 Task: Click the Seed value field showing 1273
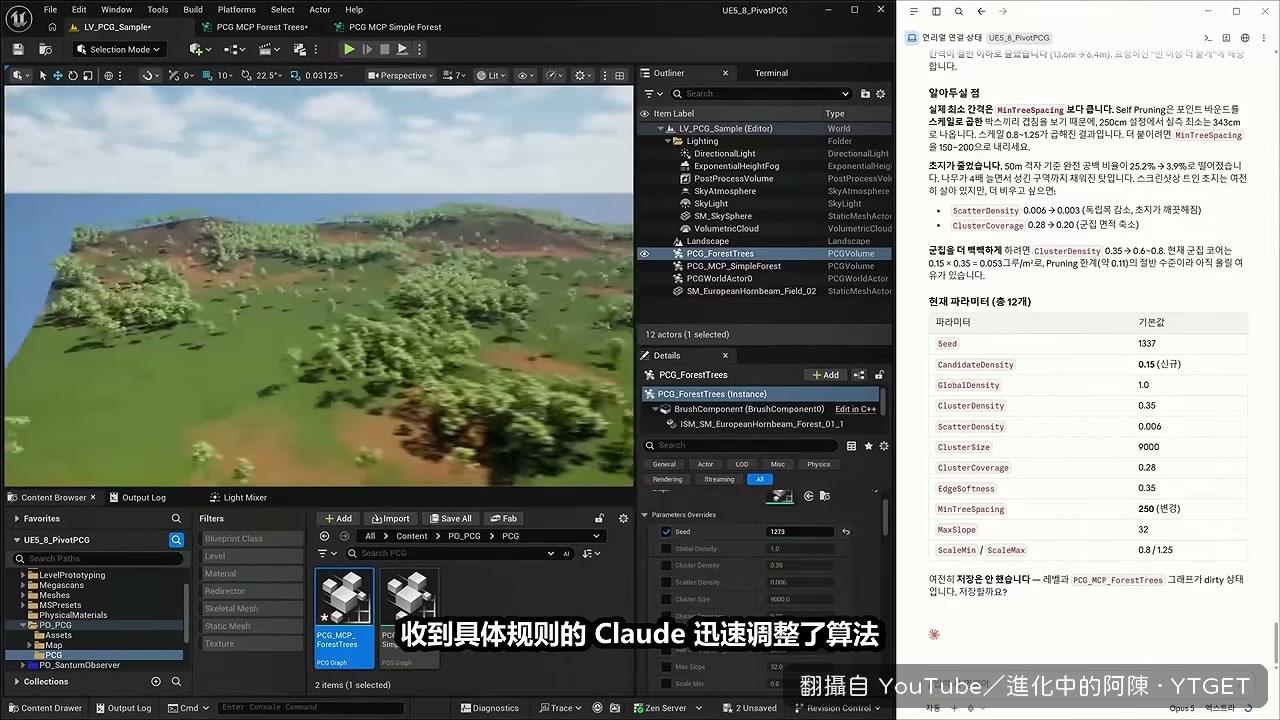[x=799, y=532]
